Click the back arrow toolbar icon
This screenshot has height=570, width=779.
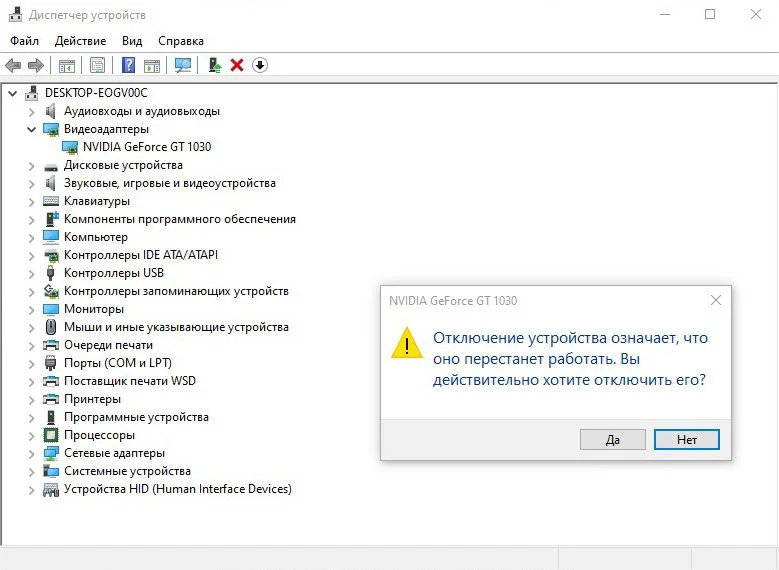pos(13,65)
